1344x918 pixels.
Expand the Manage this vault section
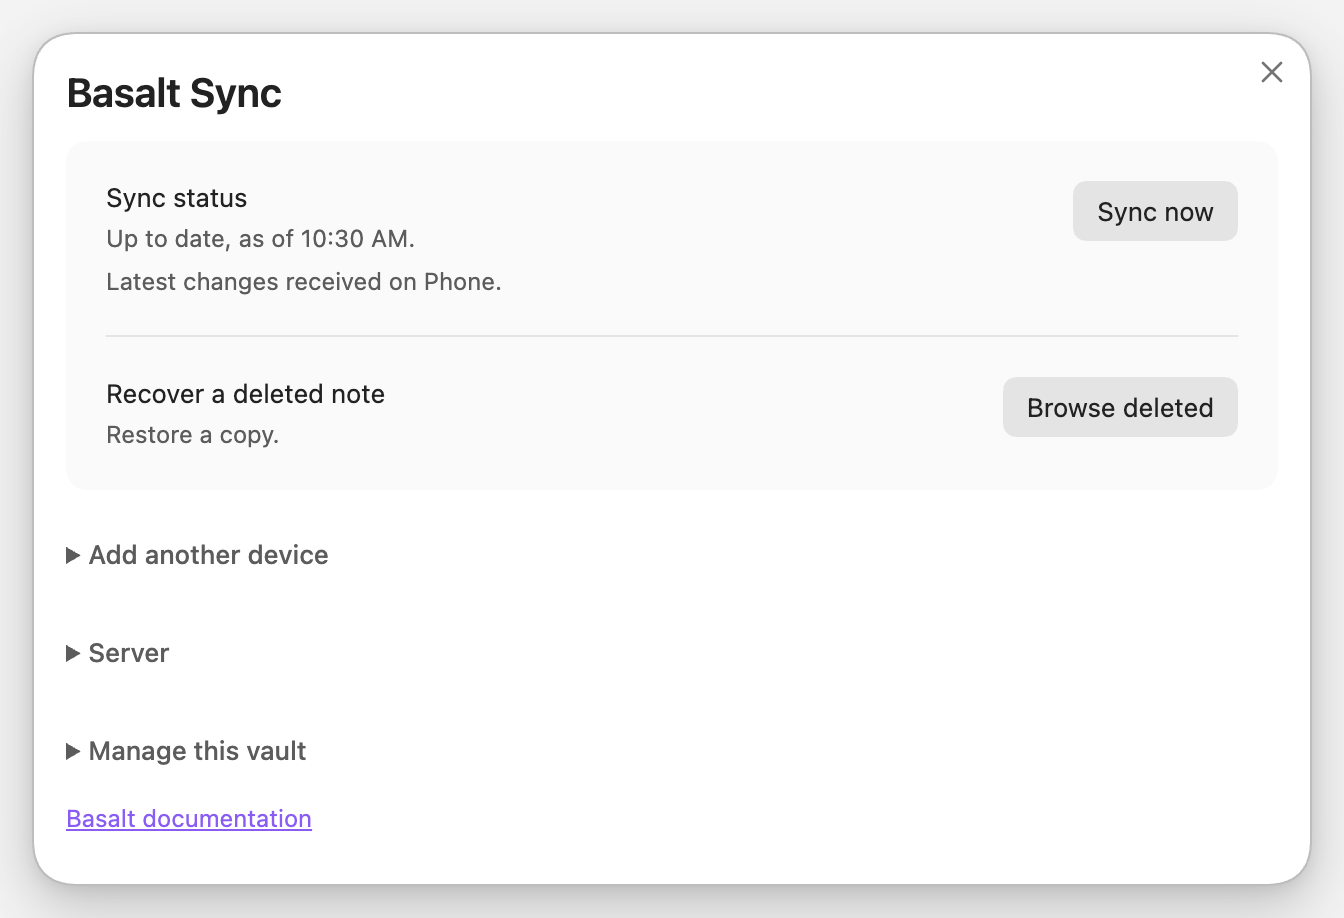[186, 751]
